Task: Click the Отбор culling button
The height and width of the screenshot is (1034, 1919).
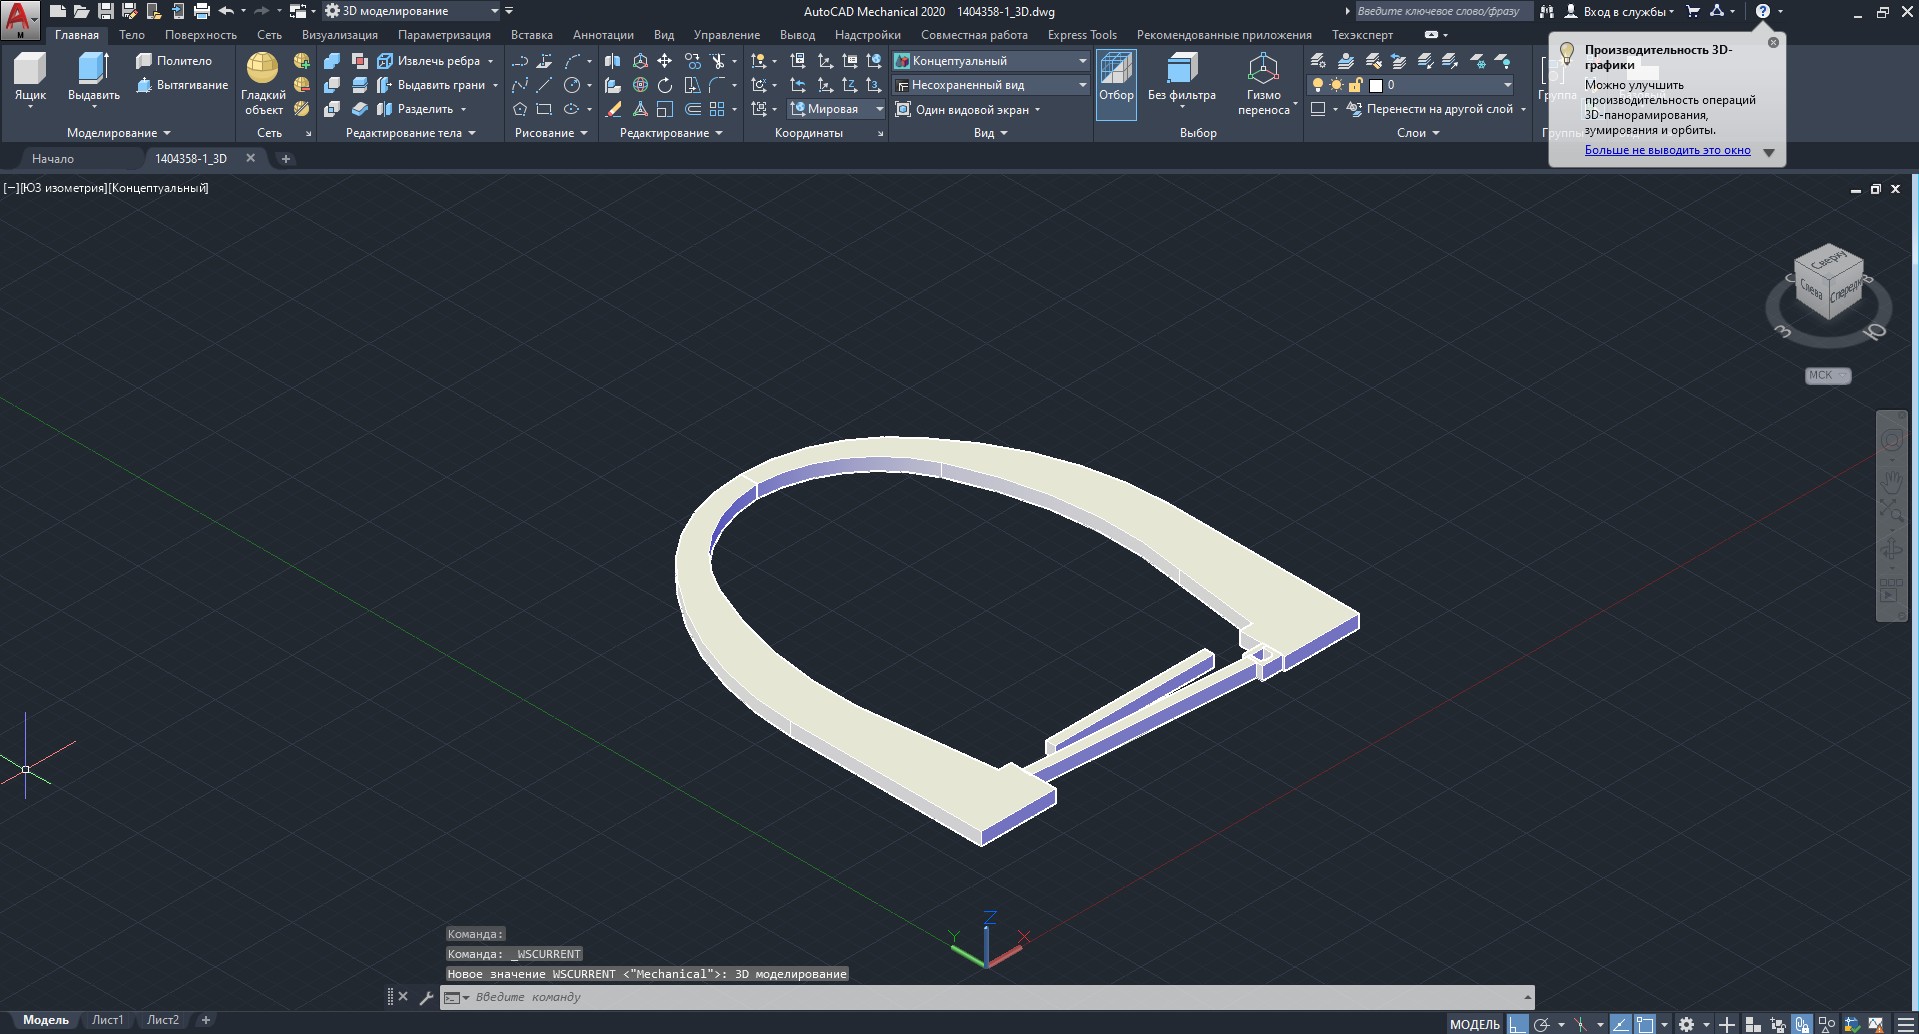Action: [x=1116, y=84]
